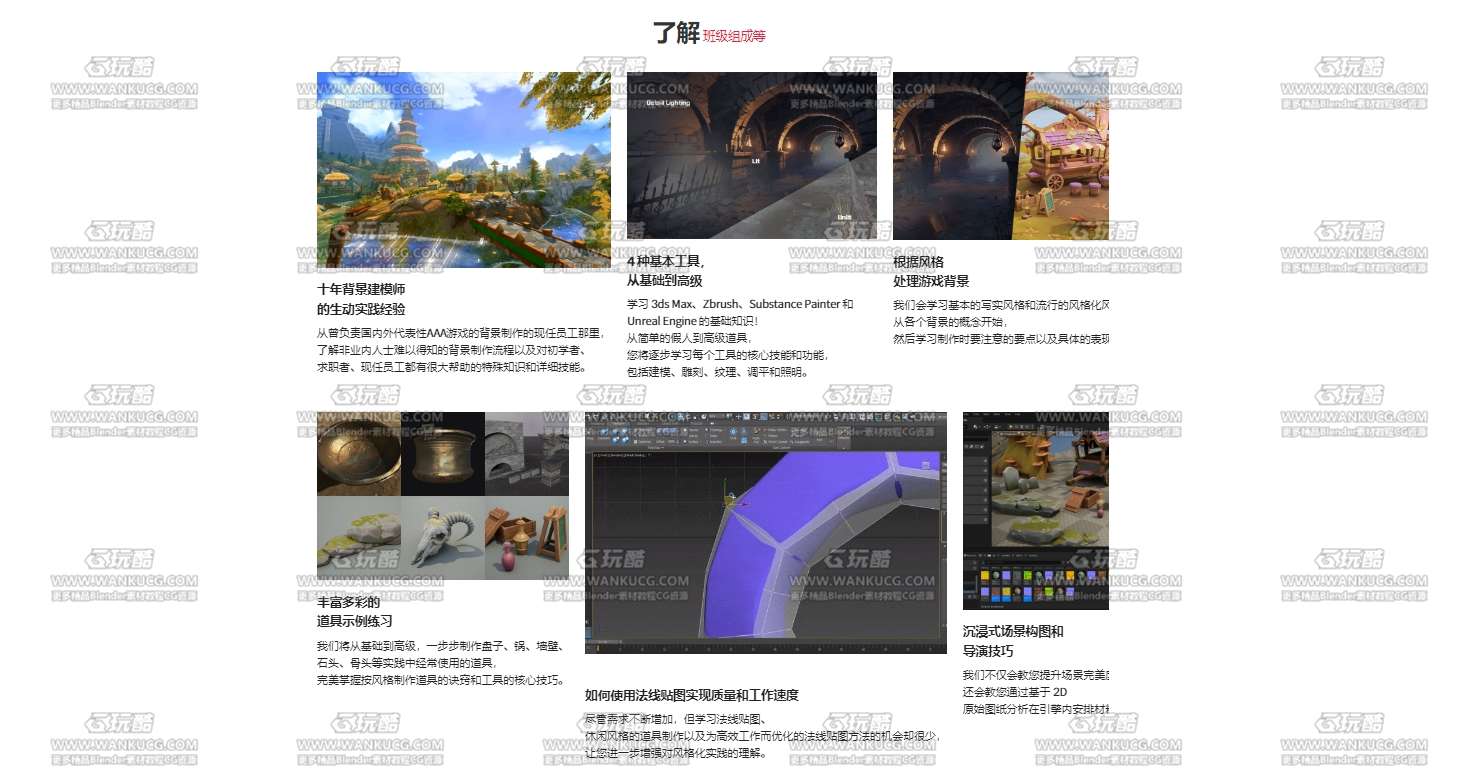Screen dimensions: 1480x782
Task: Click the line starting "石头、骨头等实践中"
Action: [x=406, y=663]
